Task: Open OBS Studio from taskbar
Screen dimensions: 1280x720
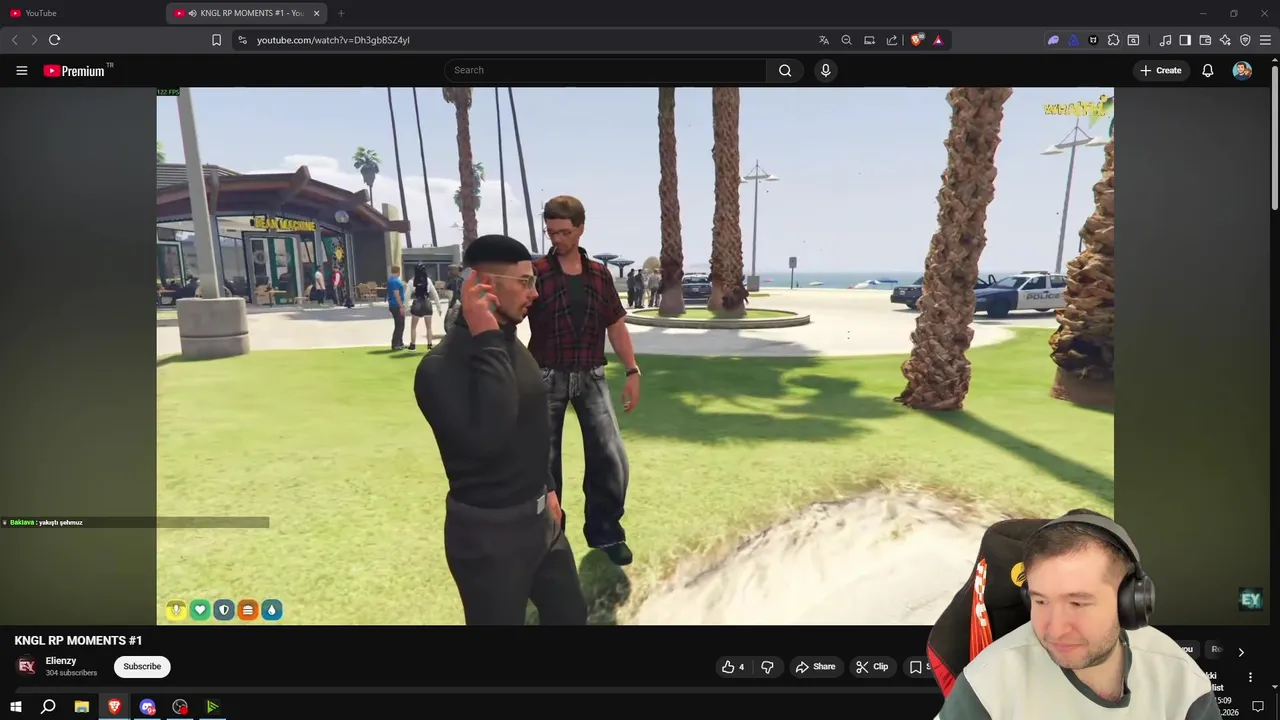Action: pyautogui.click(x=180, y=707)
